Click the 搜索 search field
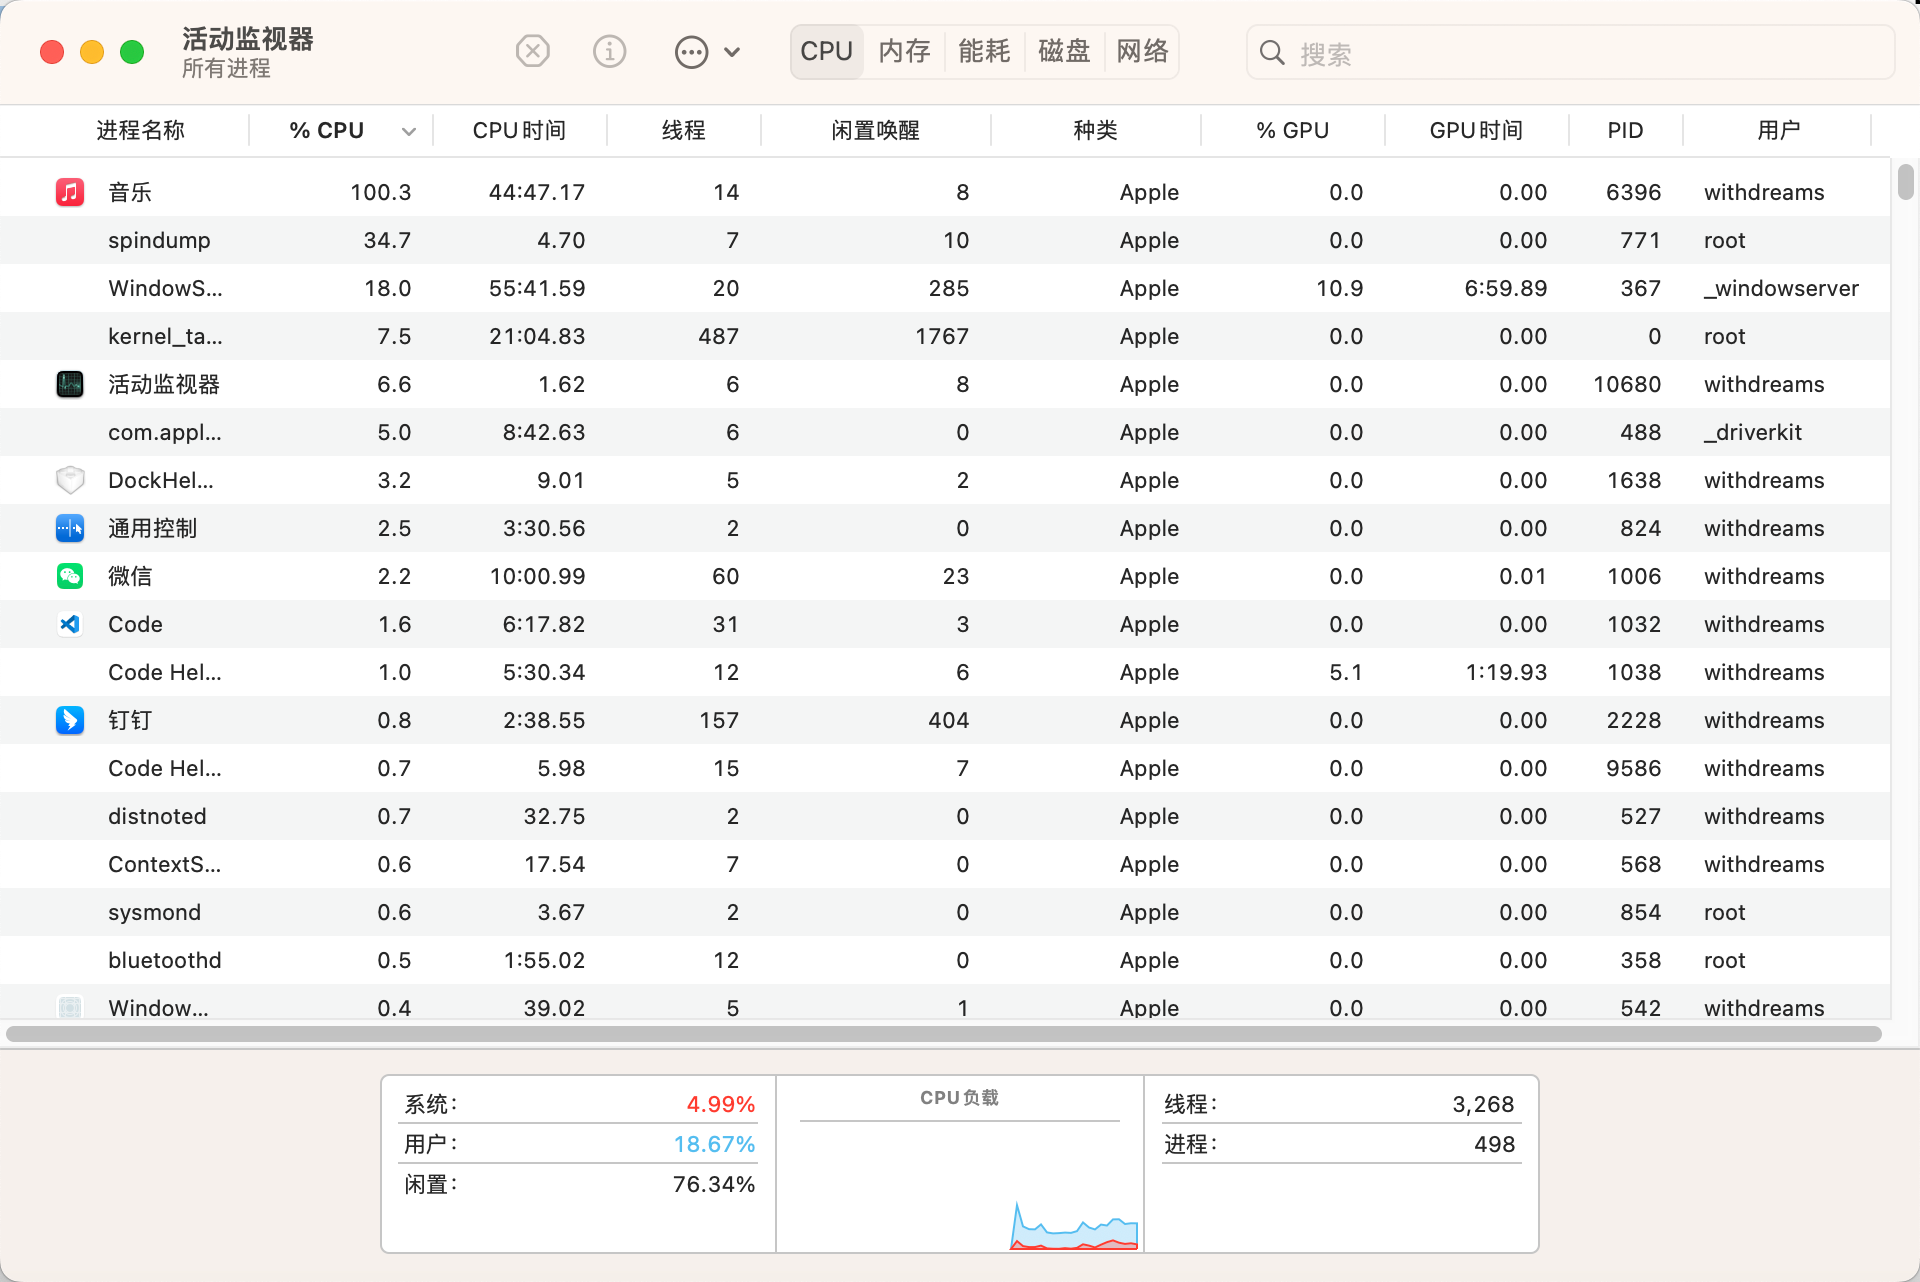This screenshot has width=1920, height=1282. pos(1580,53)
